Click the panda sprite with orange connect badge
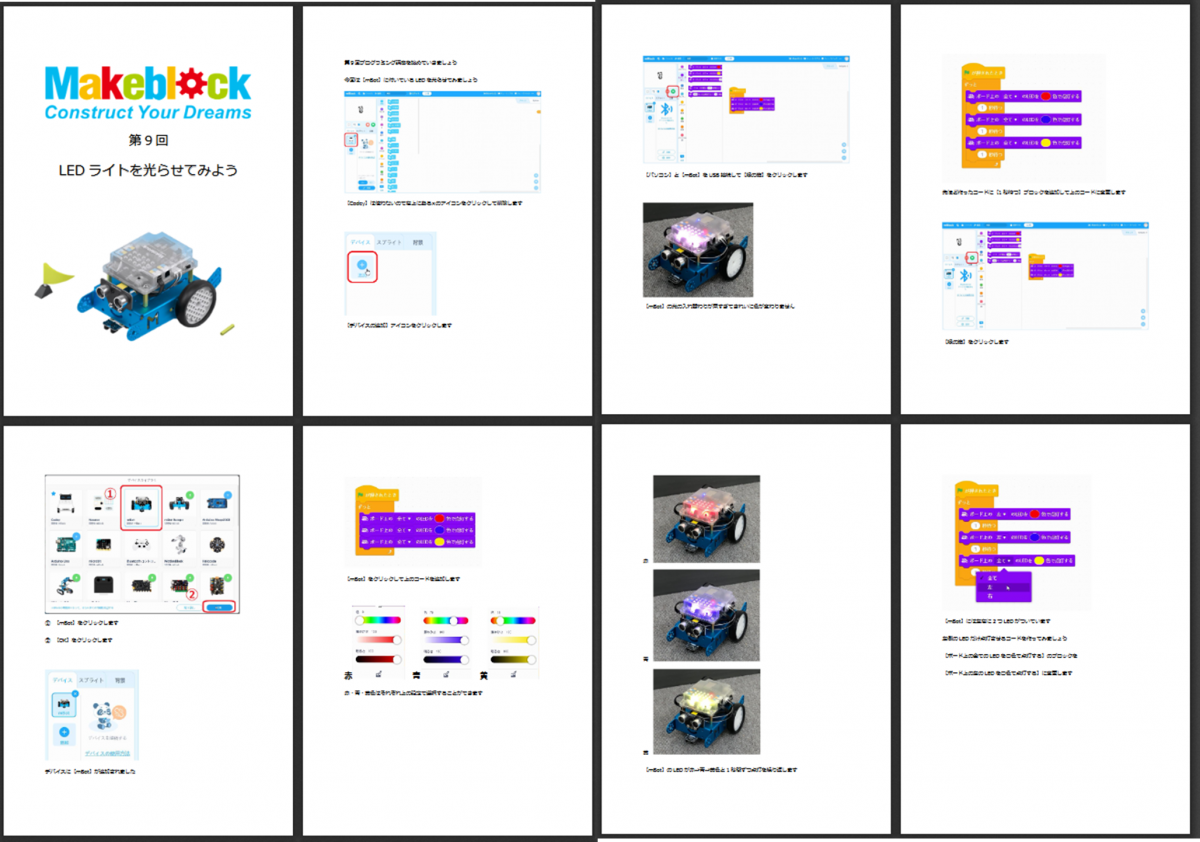 pos(108,715)
